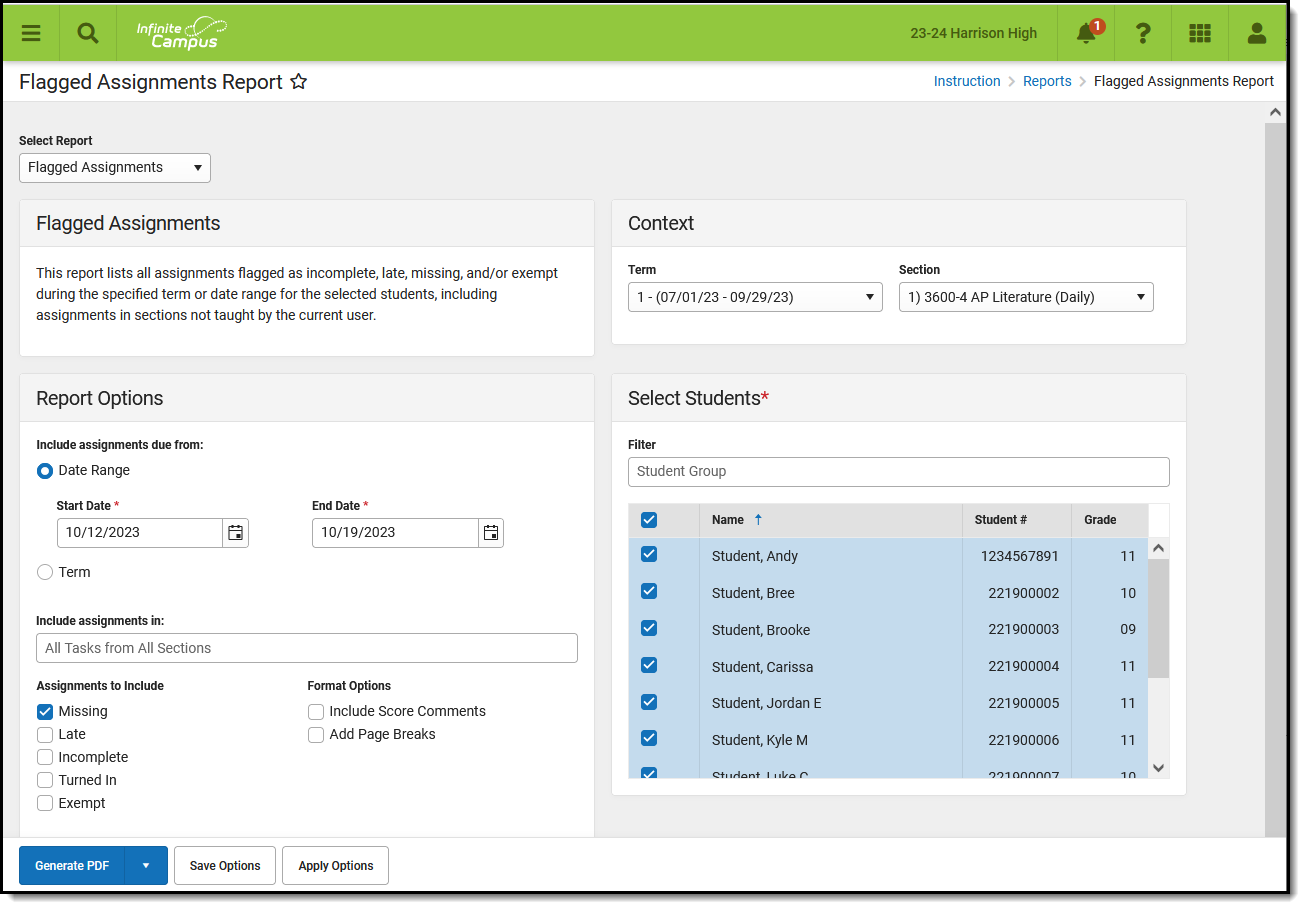
Task: Open the Section dropdown
Action: tap(1026, 297)
